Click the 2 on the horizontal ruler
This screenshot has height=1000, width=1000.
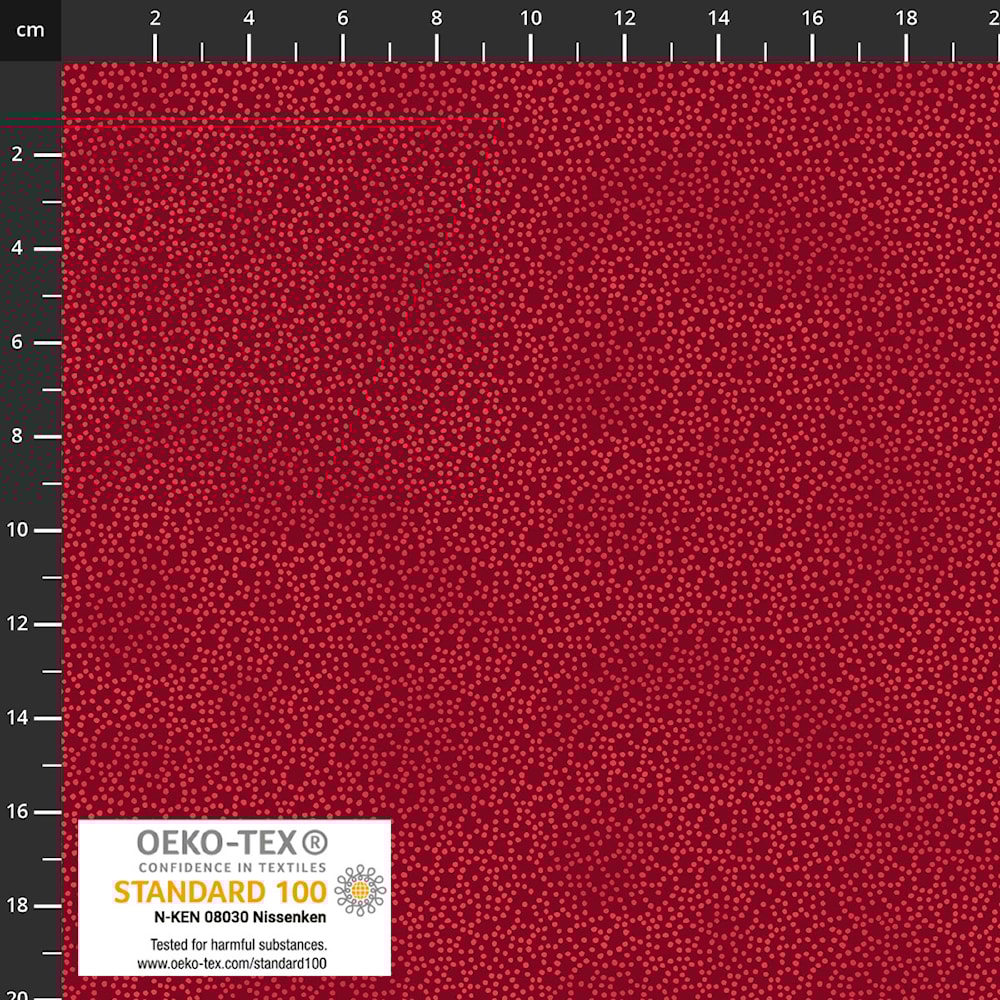pyautogui.click(x=156, y=18)
